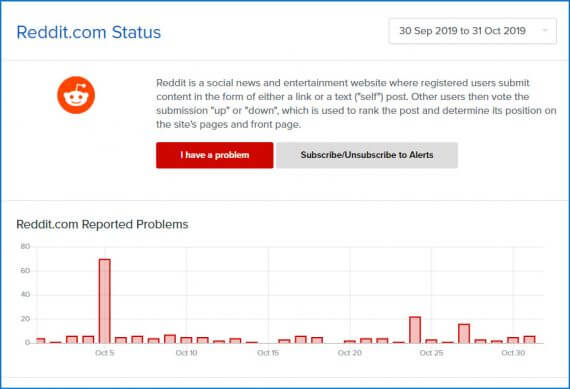
Task: Click the Reddit alien logo icon
Action: 76,95
